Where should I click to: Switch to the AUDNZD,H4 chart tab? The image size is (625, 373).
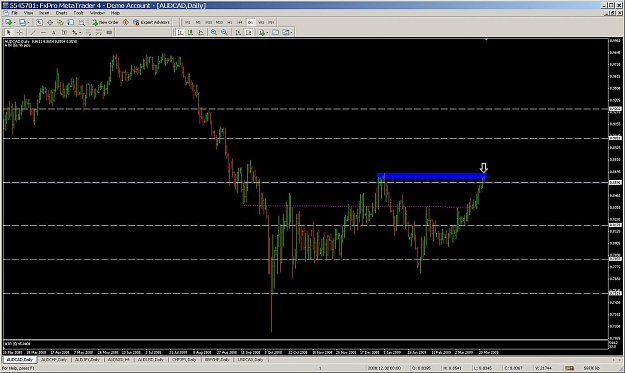pyautogui.click(x=119, y=359)
